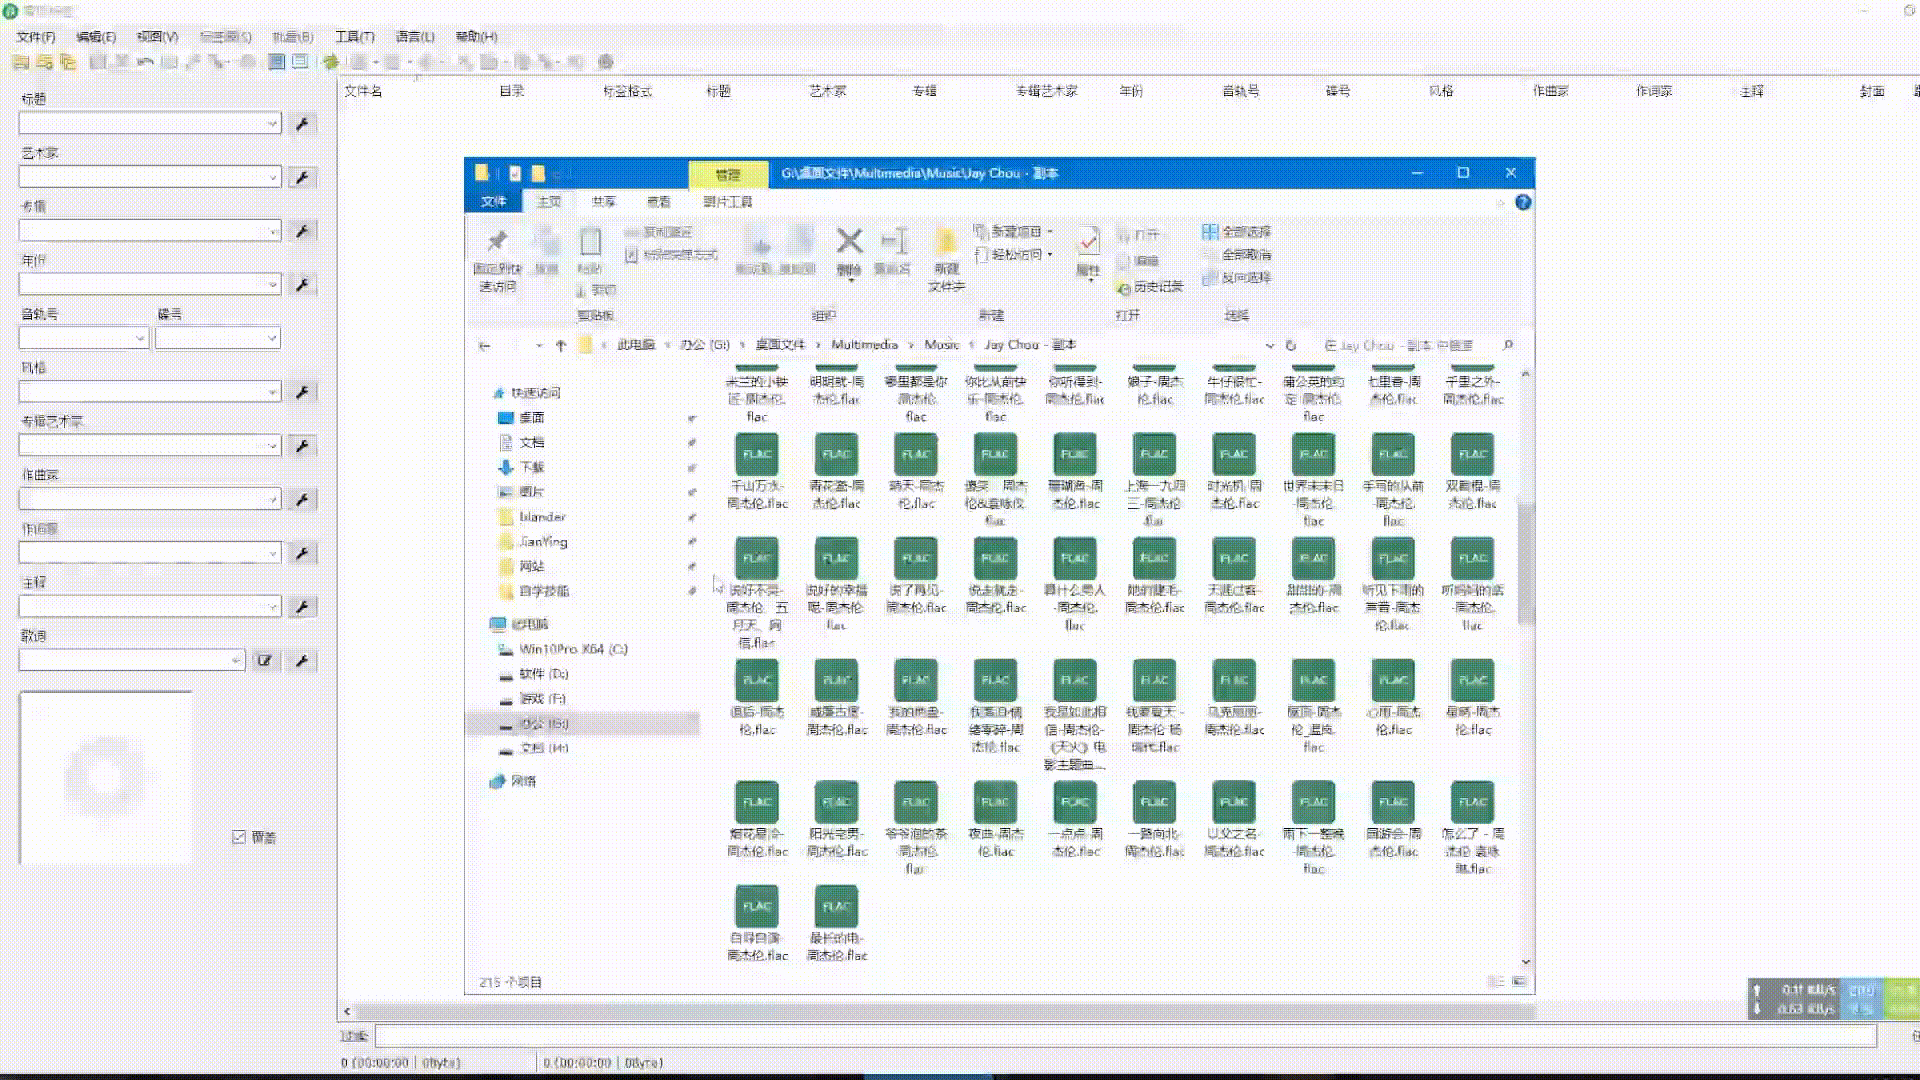Select 千山万水-周杰伦.flac file thumbnail

[x=757, y=455]
